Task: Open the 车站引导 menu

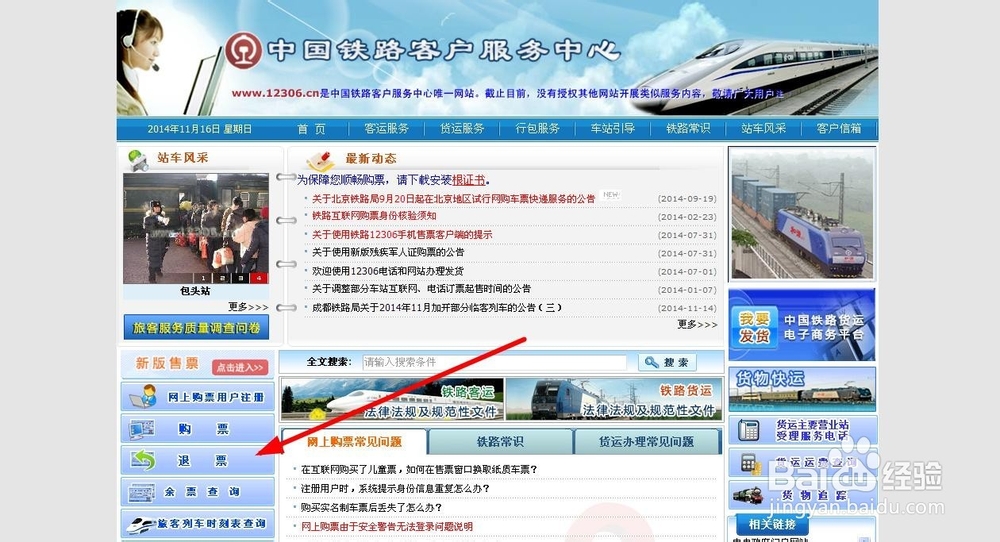Action: click(x=612, y=129)
